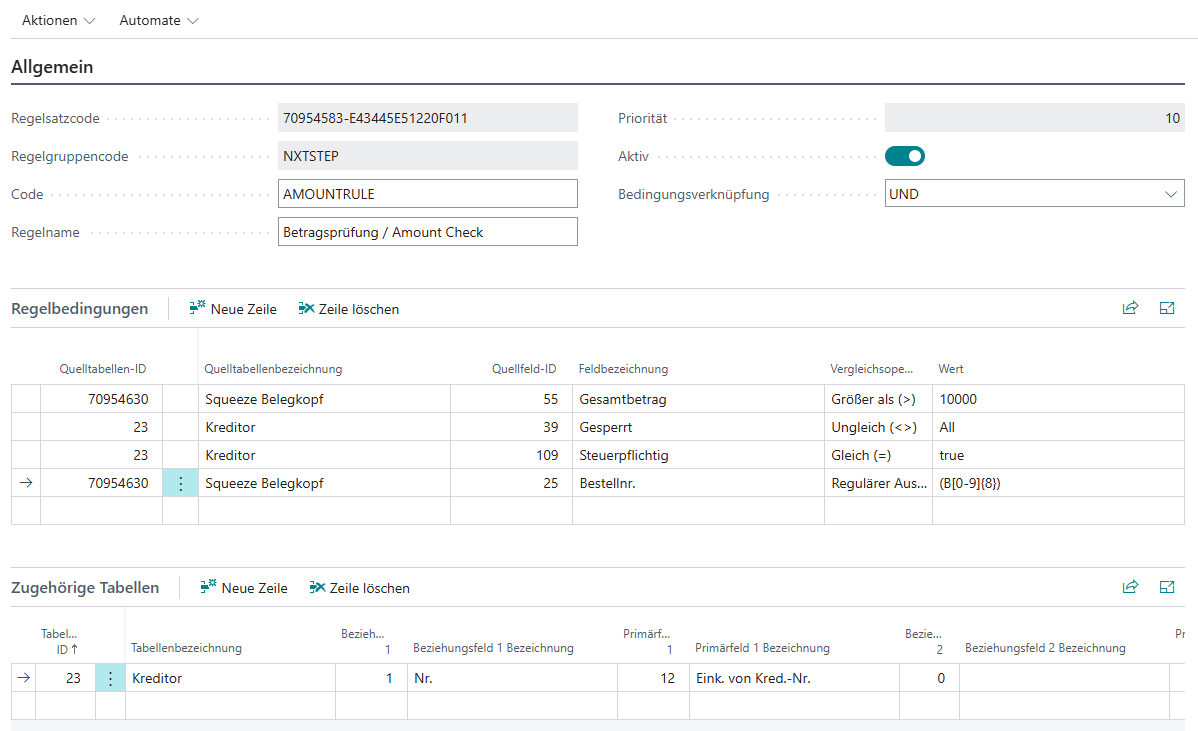Expand Regelbedingungen section to full view
This screenshot has width=1198, height=731.
point(1166,309)
